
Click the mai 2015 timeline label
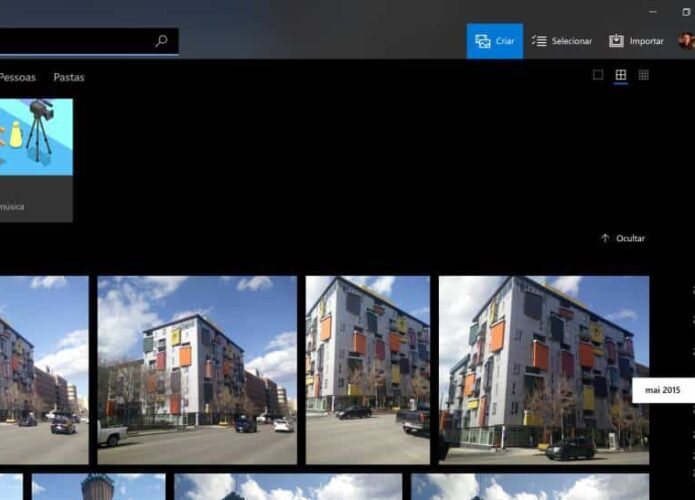(x=663, y=390)
